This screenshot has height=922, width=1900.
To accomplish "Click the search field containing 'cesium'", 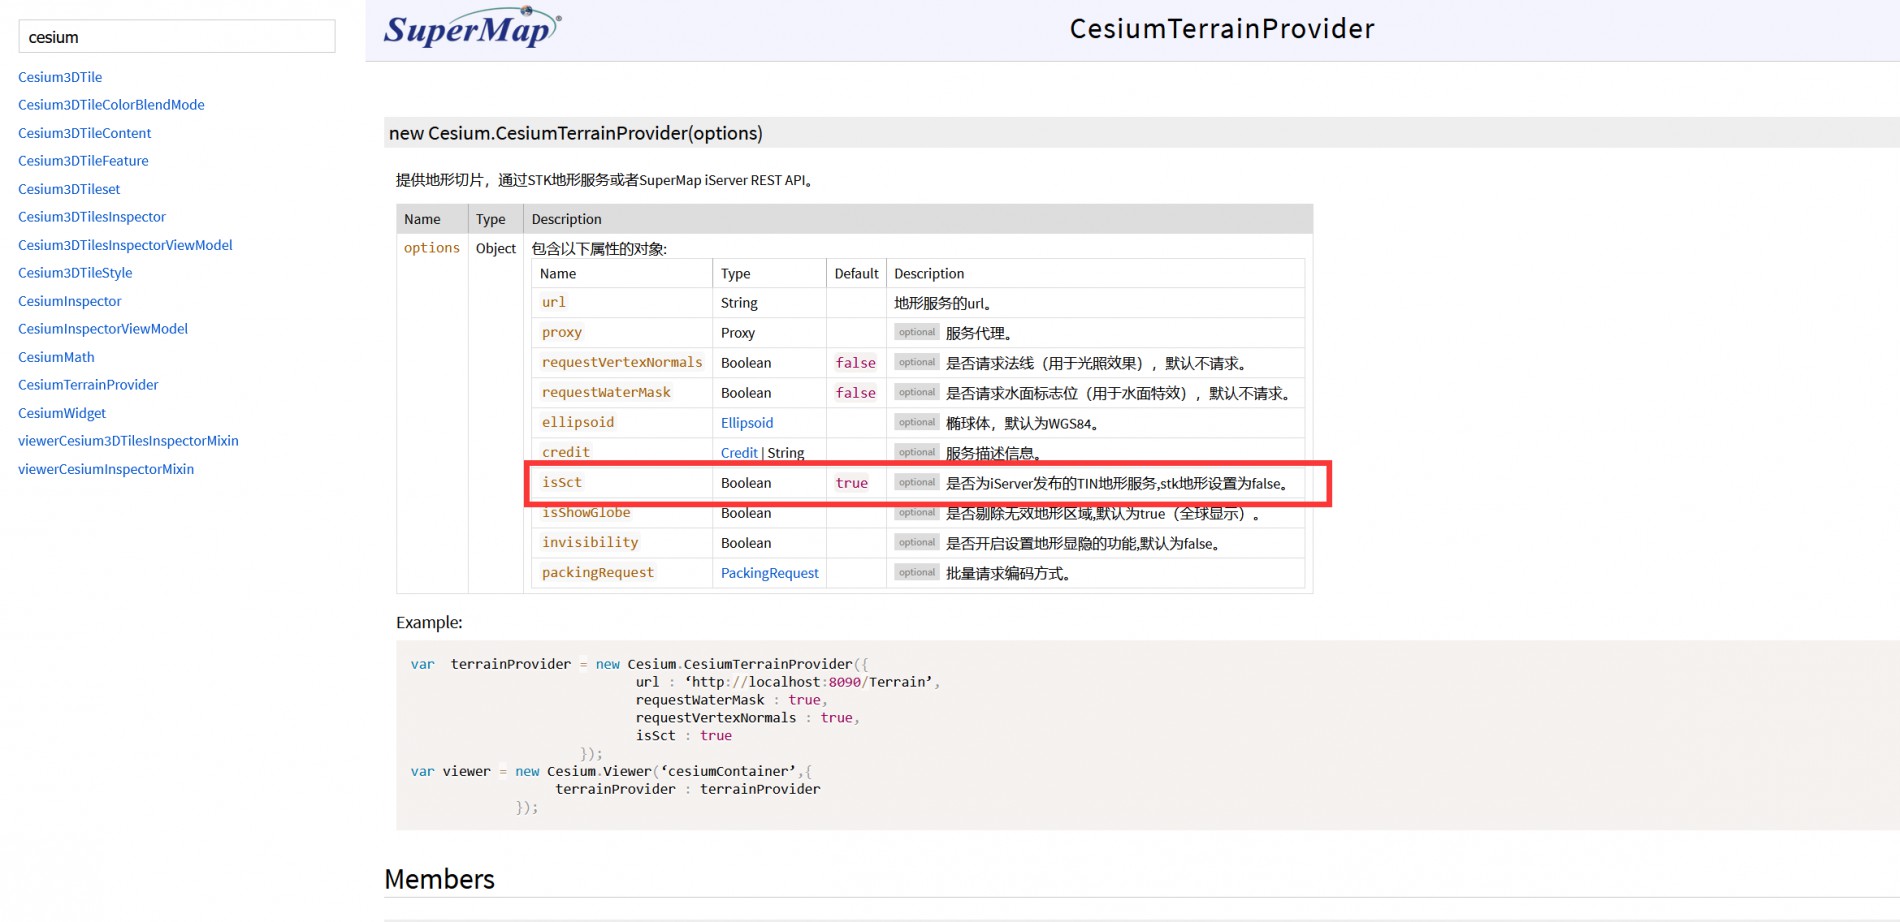I will pyautogui.click(x=177, y=37).
